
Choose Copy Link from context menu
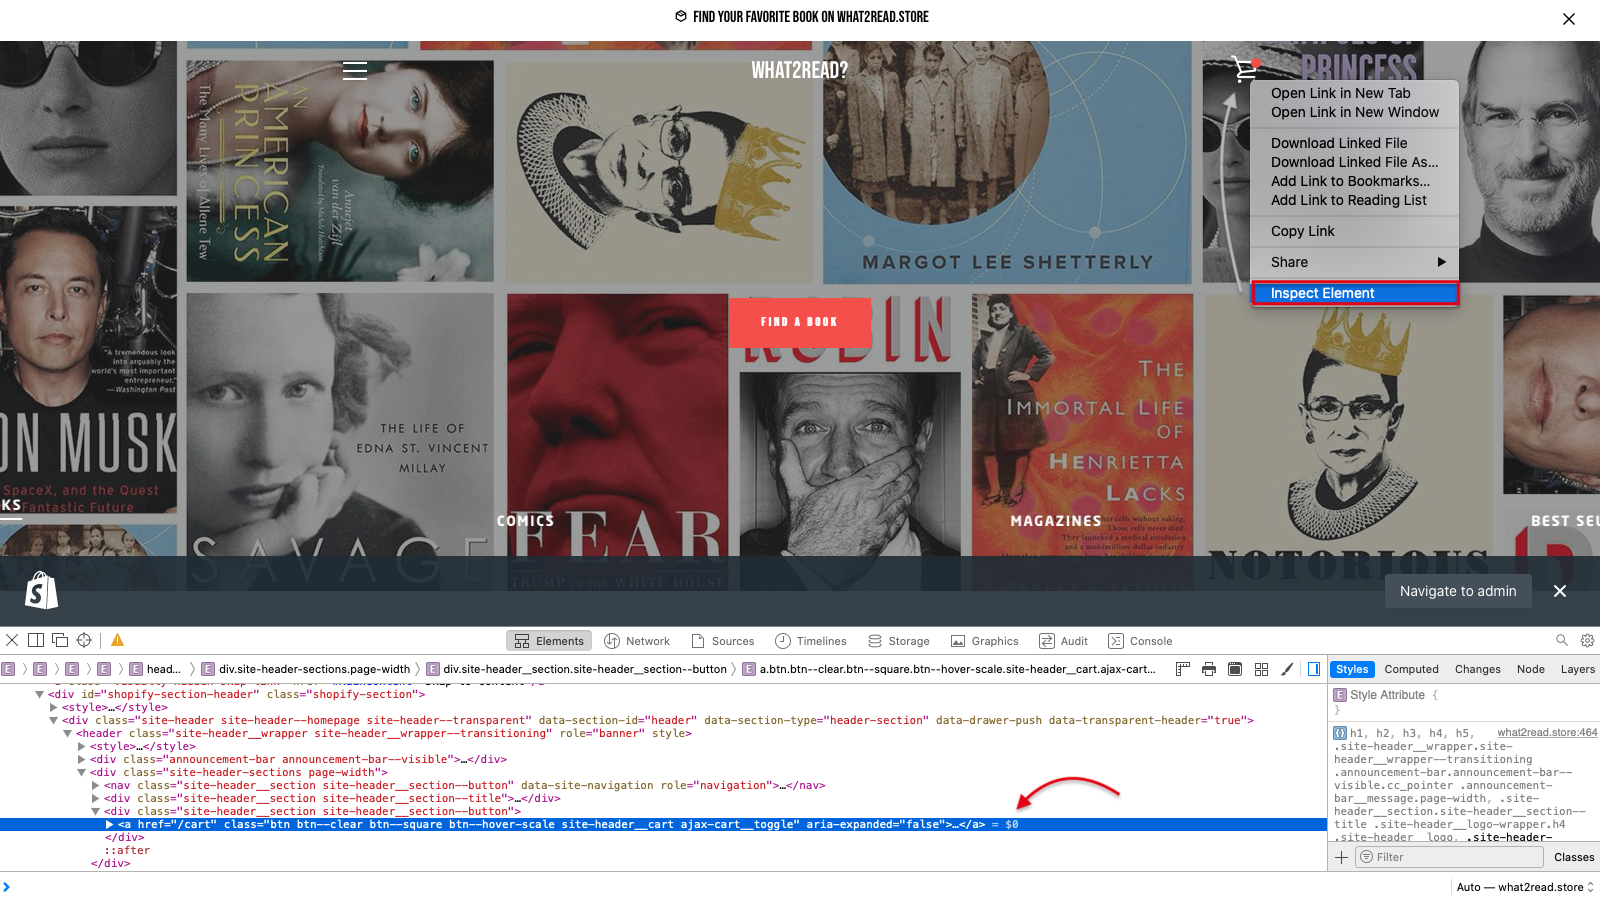(x=1355, y=231)
